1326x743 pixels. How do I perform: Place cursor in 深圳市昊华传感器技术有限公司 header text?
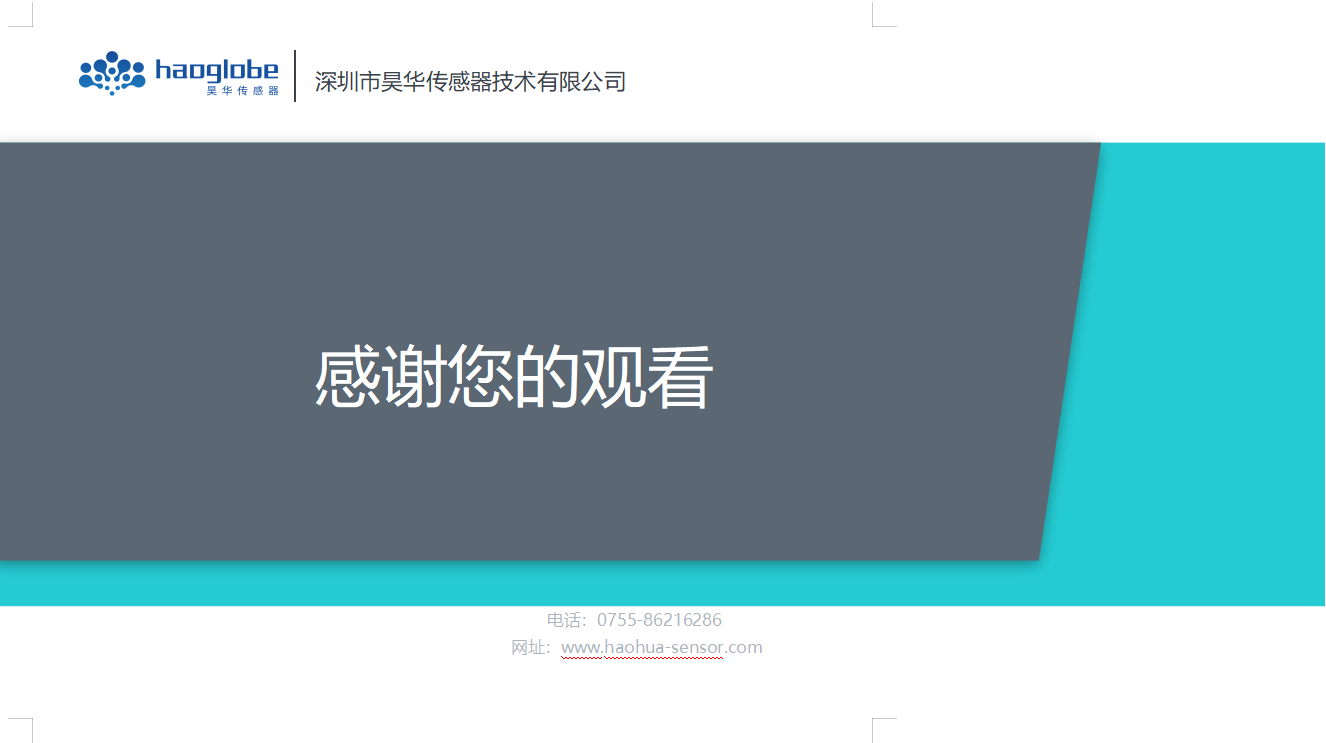tap(470, 82)
